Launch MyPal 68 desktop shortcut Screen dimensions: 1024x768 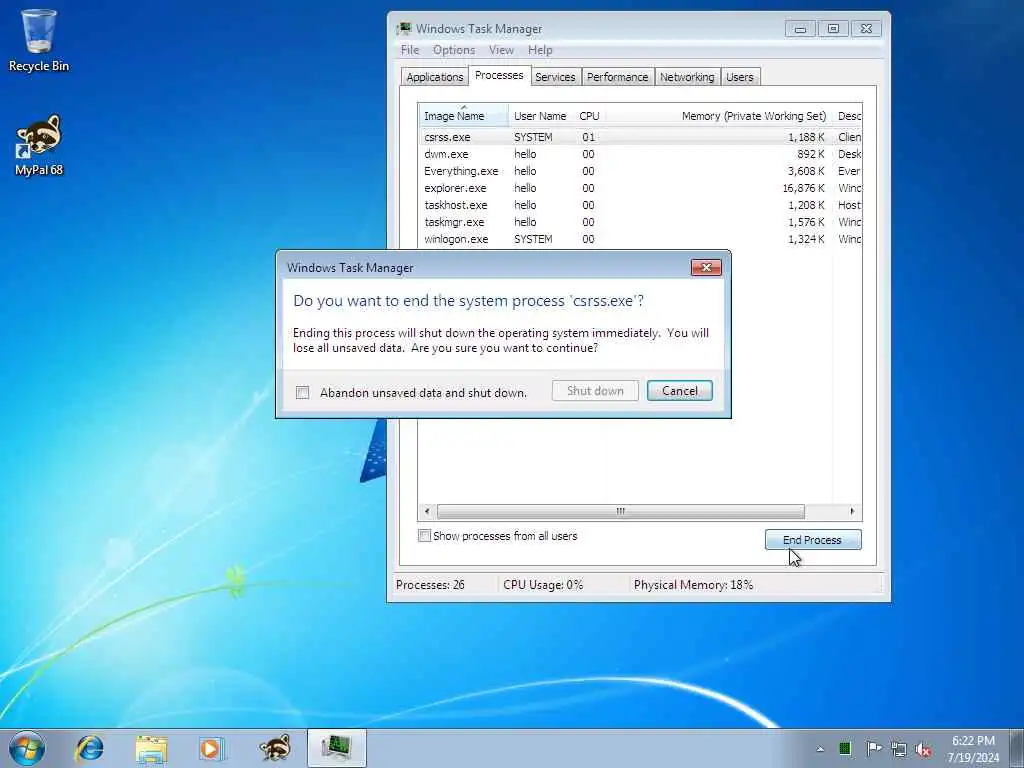point(39,145)
